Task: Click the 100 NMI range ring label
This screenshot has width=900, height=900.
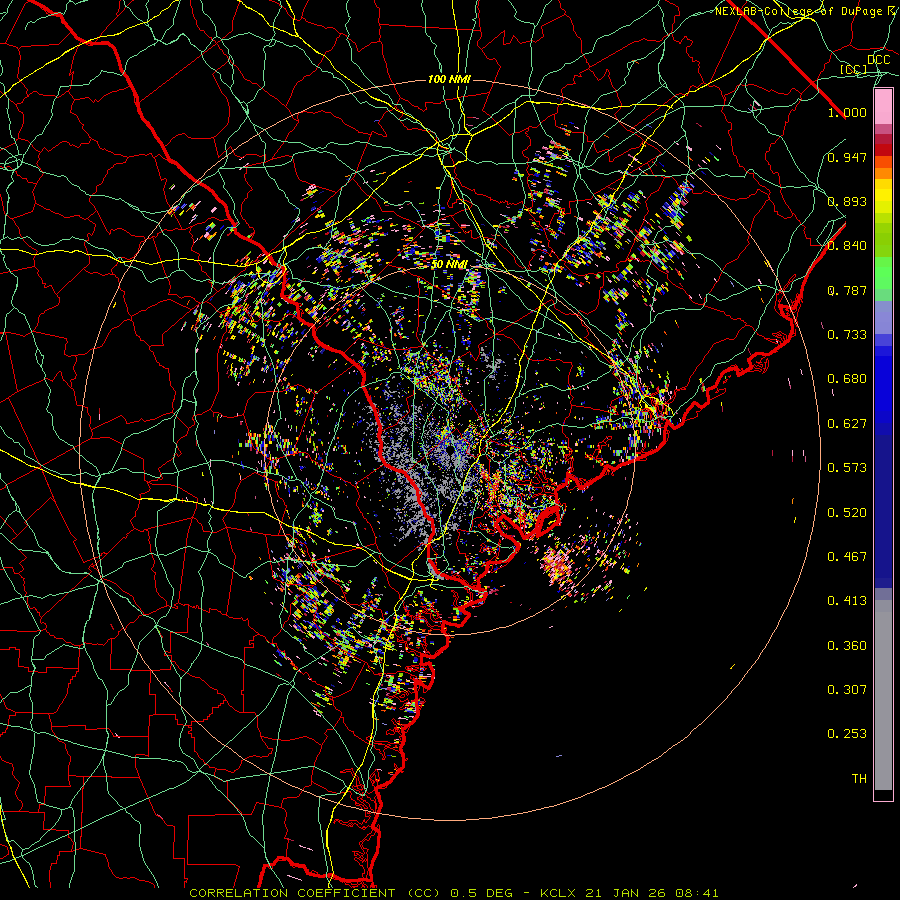Action: (449, 79)
